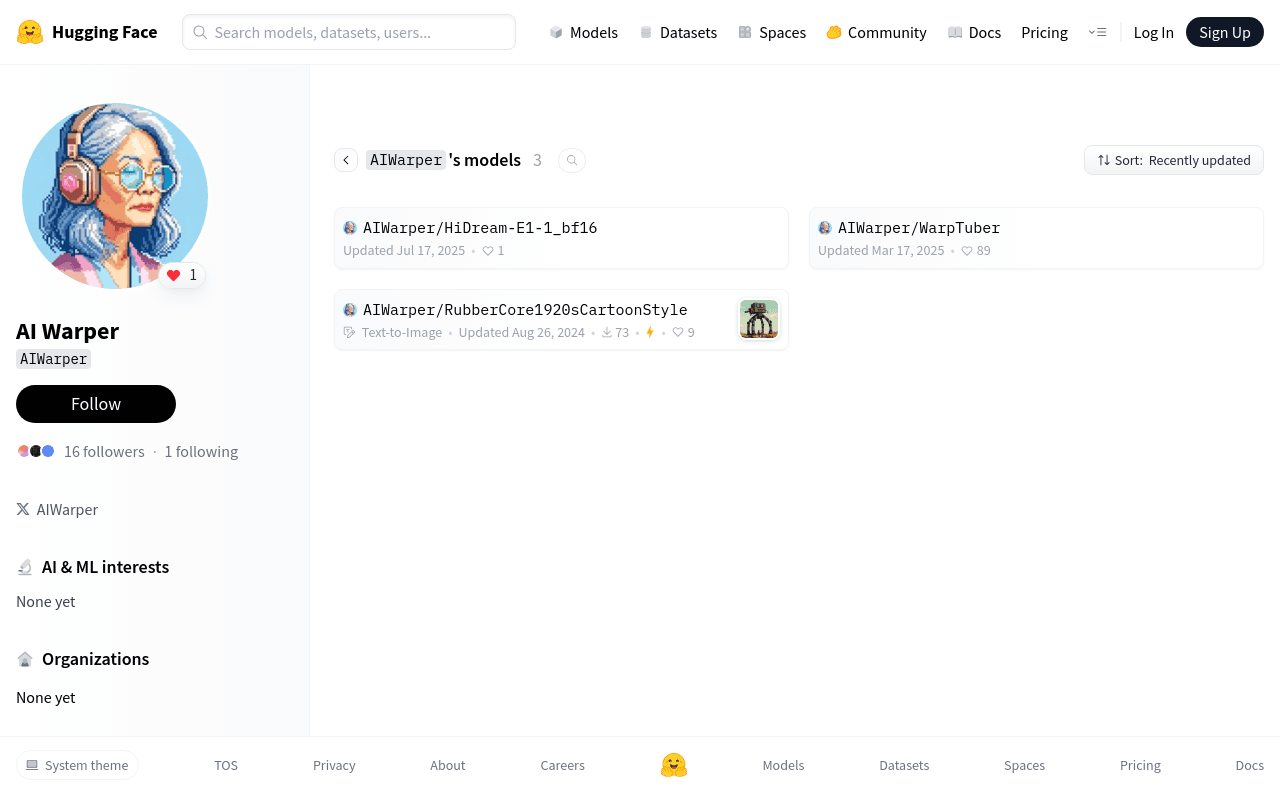Click the Sign Up button

1225,32
